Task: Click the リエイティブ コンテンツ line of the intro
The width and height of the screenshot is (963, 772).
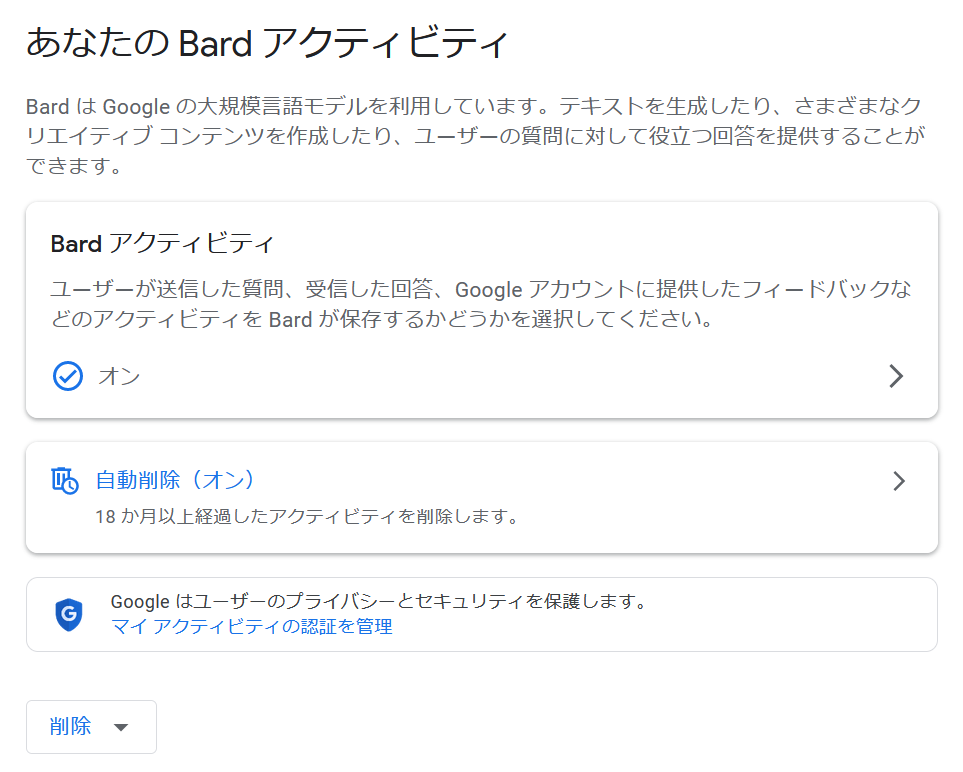Action: pos(475,136)
